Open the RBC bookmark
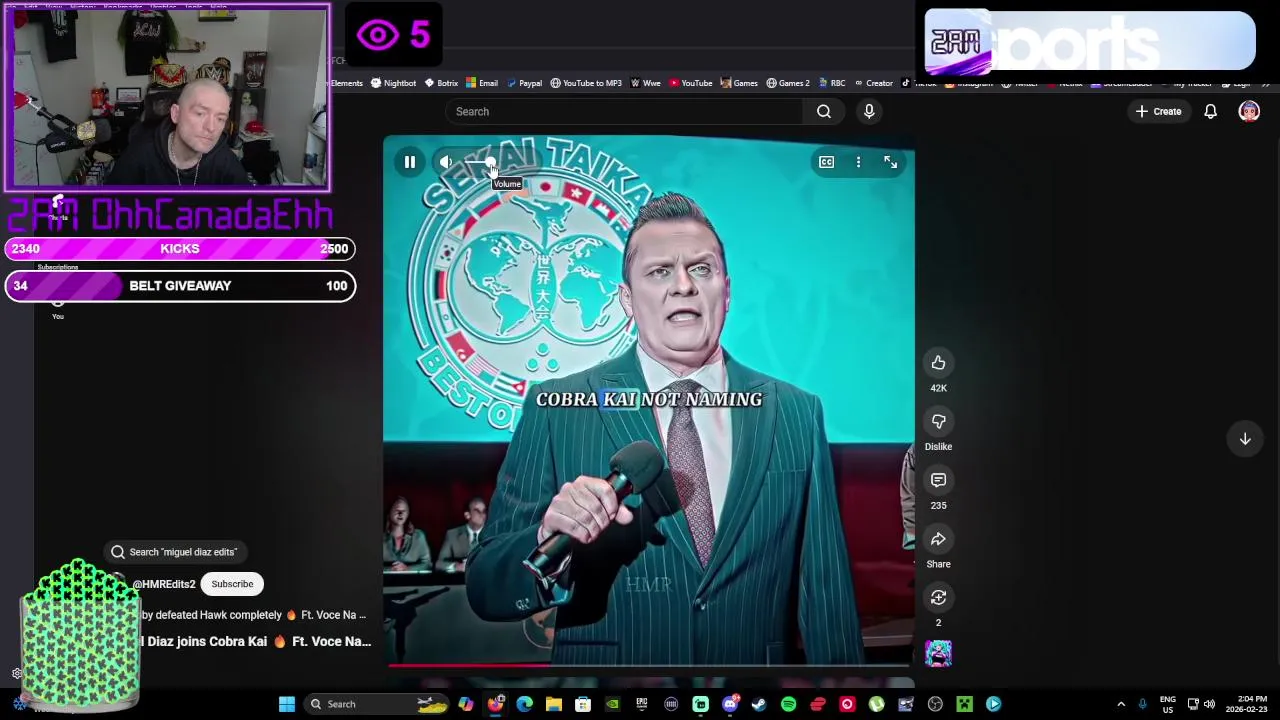1280x720 pixels. coord(832,83)
